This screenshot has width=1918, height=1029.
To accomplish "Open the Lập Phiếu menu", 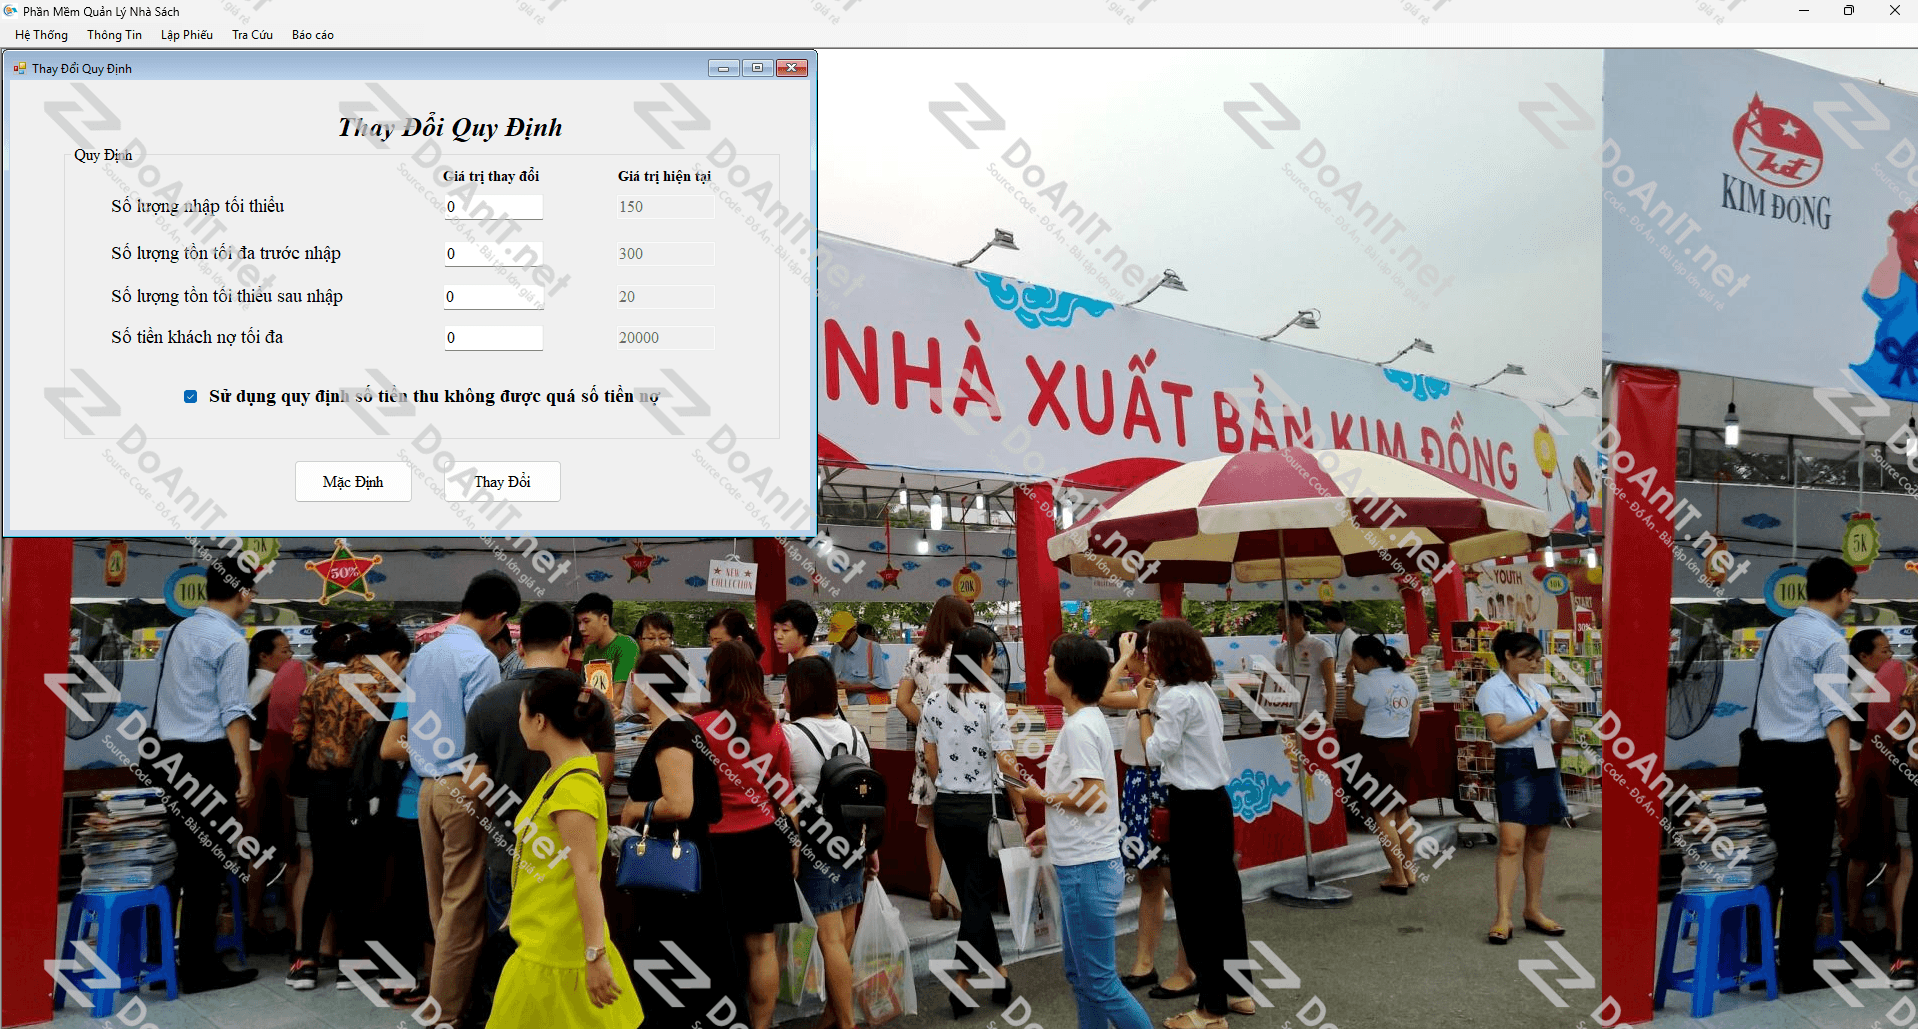I will (187, 35).
